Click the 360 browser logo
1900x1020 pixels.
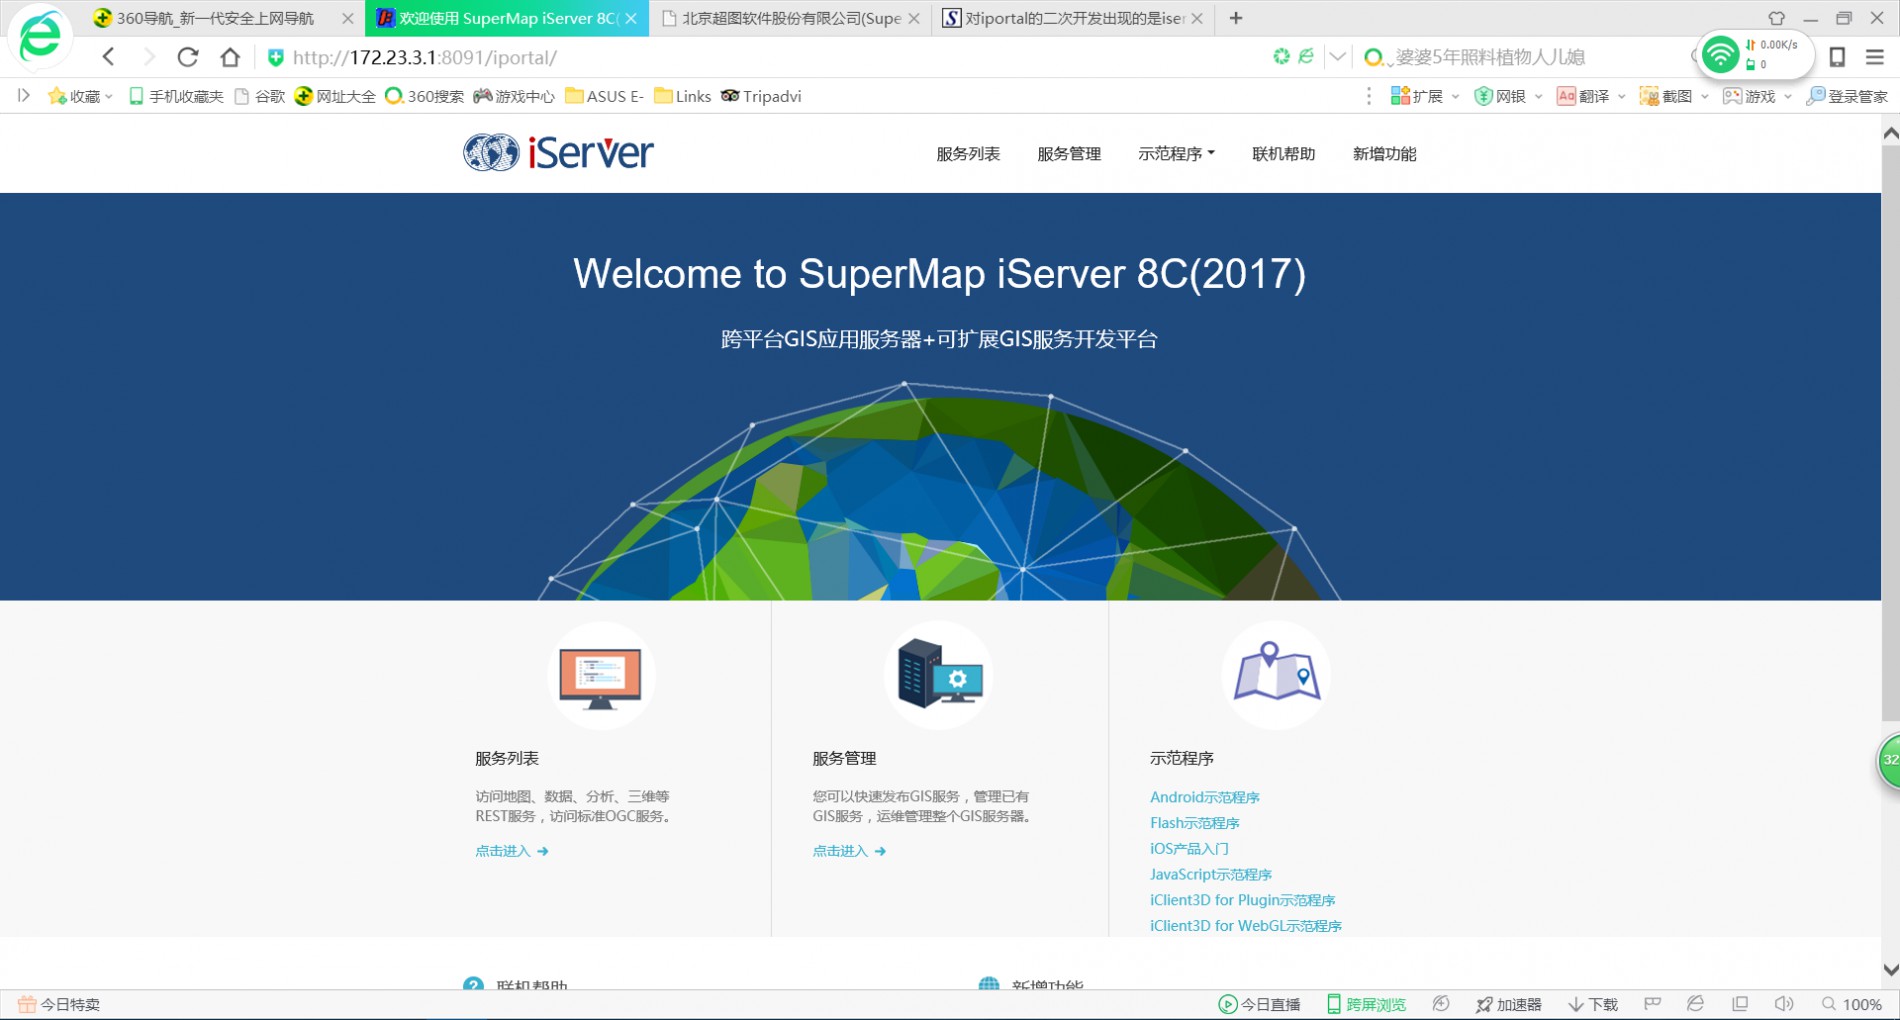tap(39, 37)
